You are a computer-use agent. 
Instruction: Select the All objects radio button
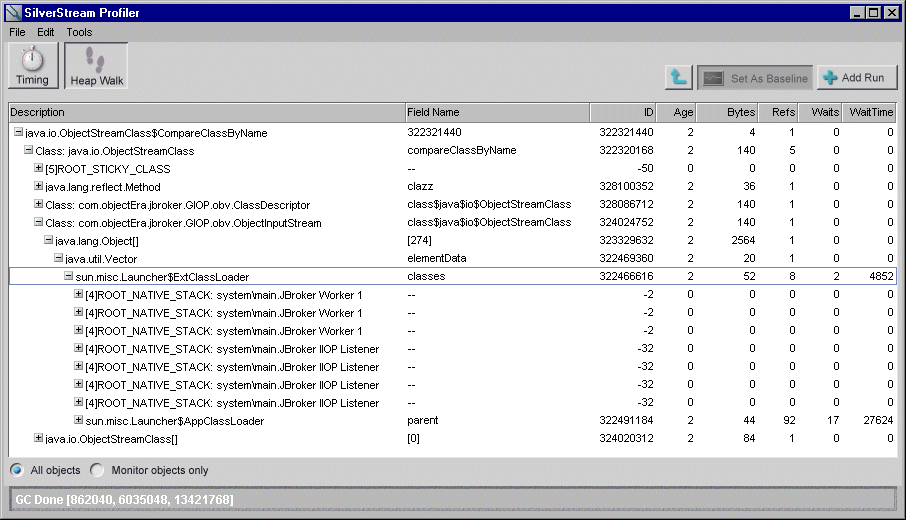click(x=17, y=470)
